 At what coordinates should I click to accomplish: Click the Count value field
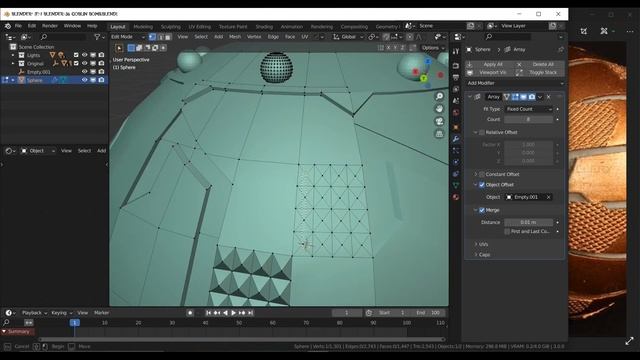pyautogui.click(x=529, y=120)
